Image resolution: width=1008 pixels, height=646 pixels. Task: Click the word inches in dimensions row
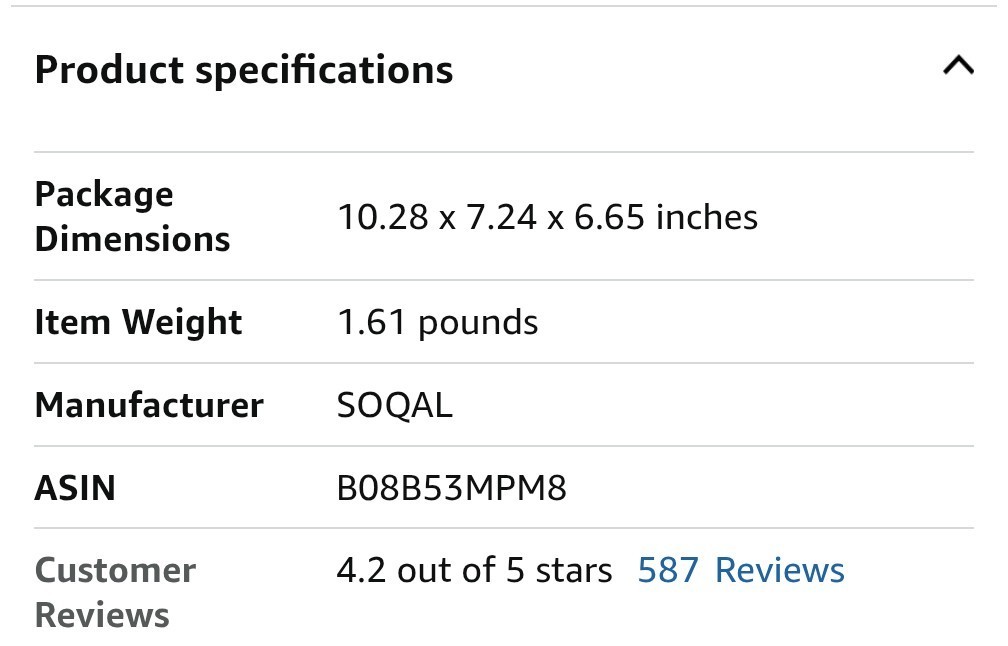(706, 217)
